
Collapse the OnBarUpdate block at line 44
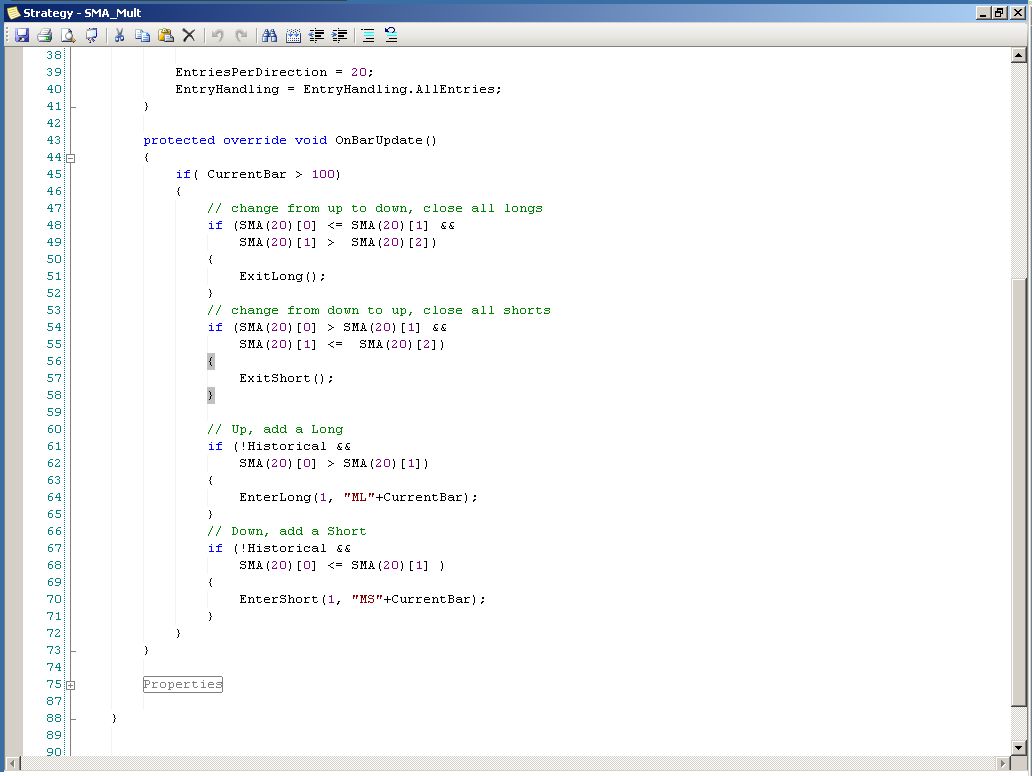(x=70, y=158)
